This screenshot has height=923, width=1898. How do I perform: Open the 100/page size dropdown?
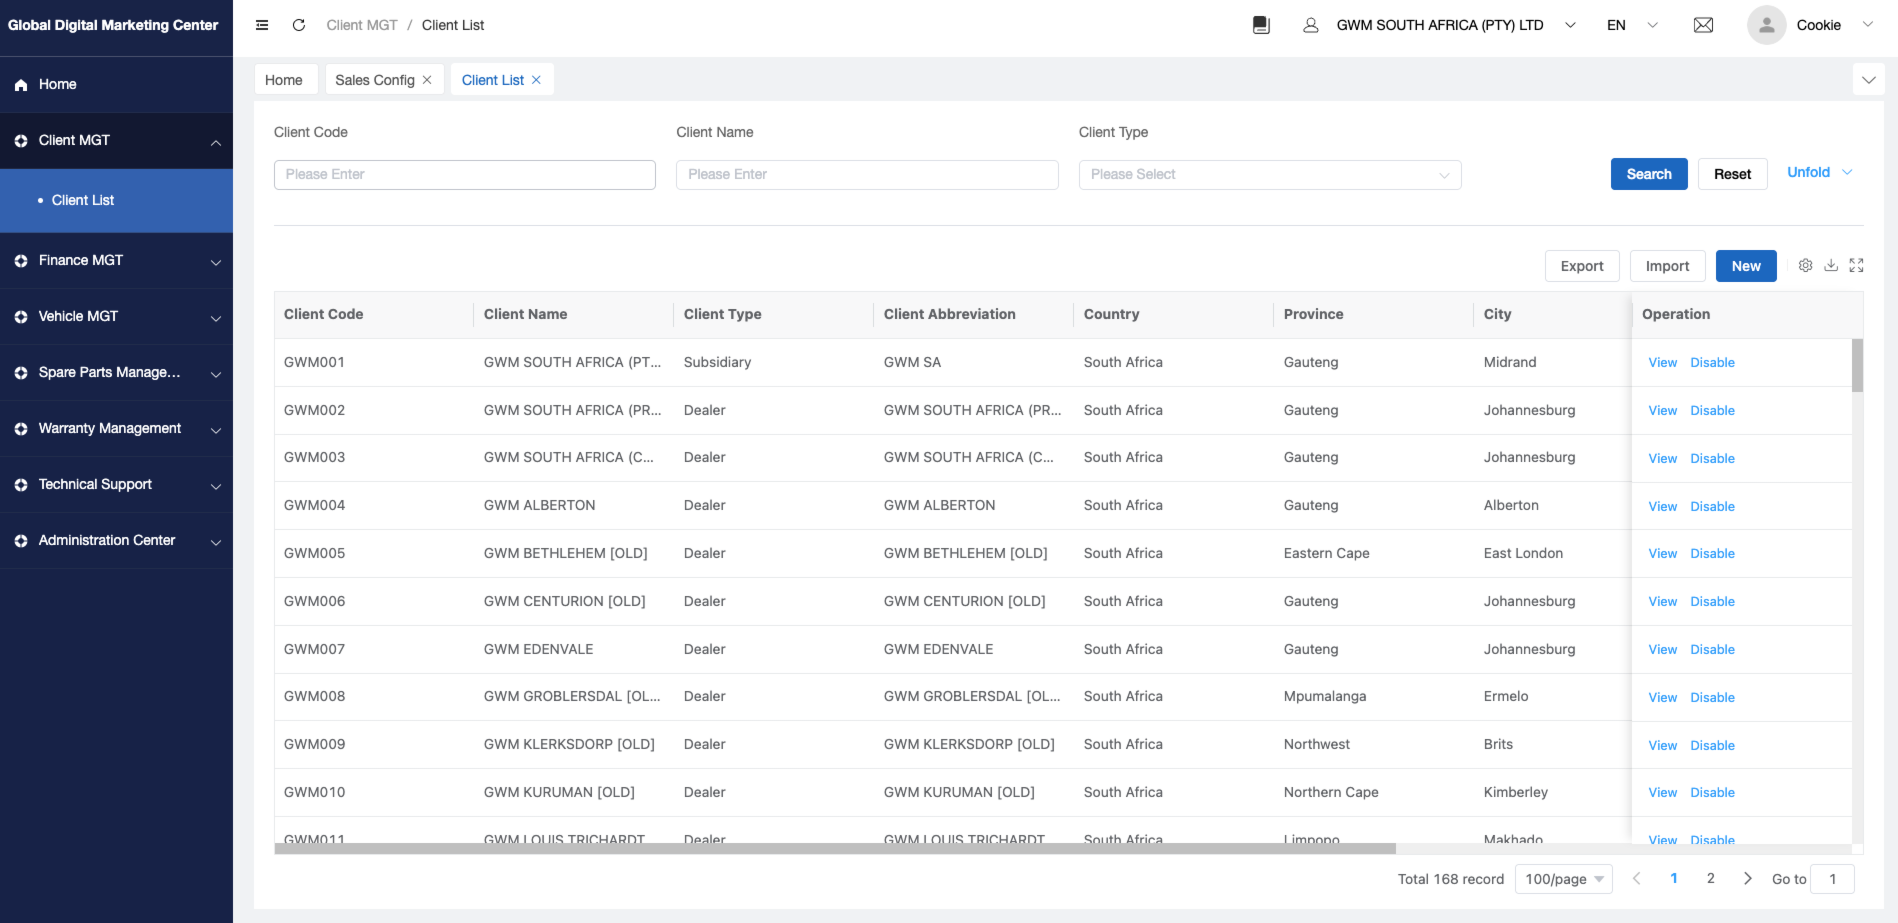pos(1563,879)
